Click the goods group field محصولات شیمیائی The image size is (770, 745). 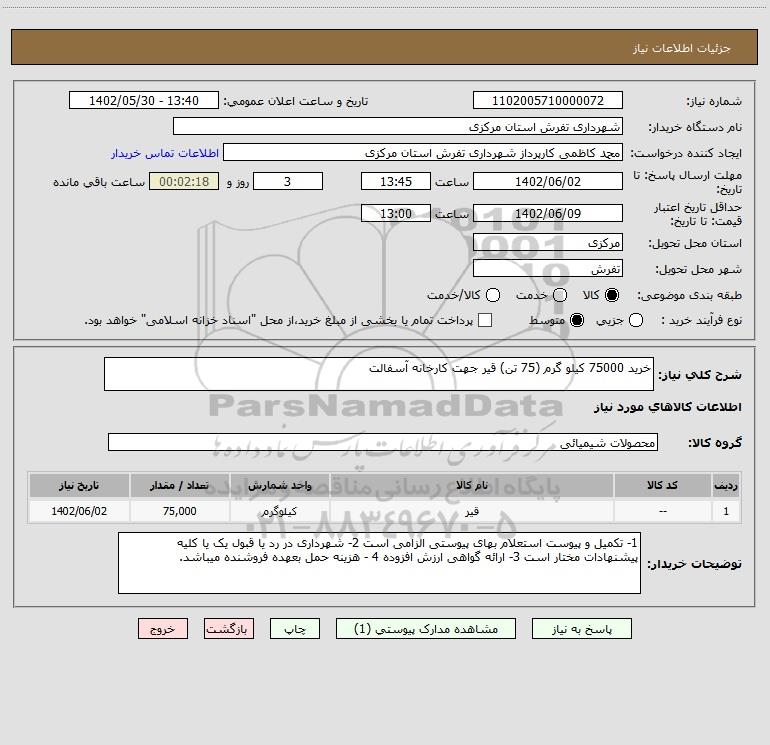(383, 442)
